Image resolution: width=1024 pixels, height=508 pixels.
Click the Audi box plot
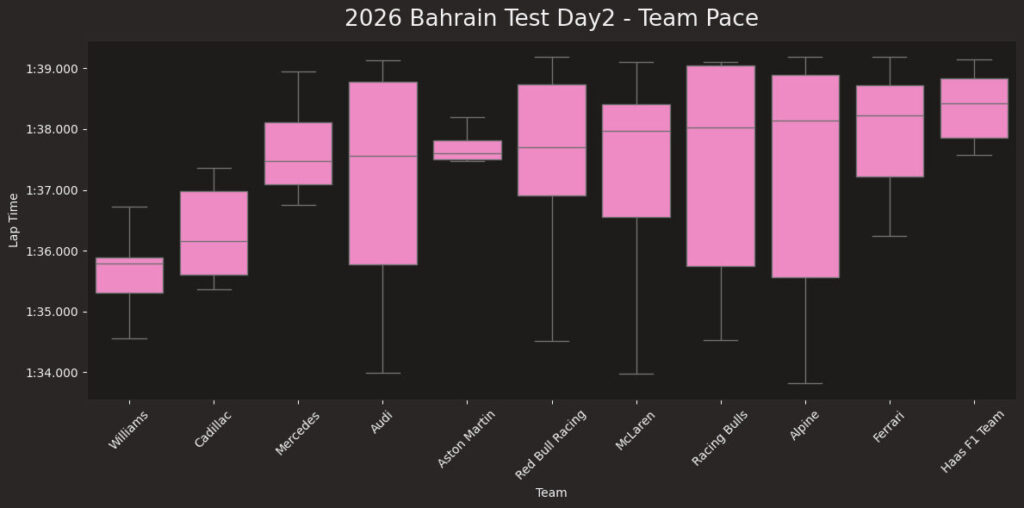[382, 173]
